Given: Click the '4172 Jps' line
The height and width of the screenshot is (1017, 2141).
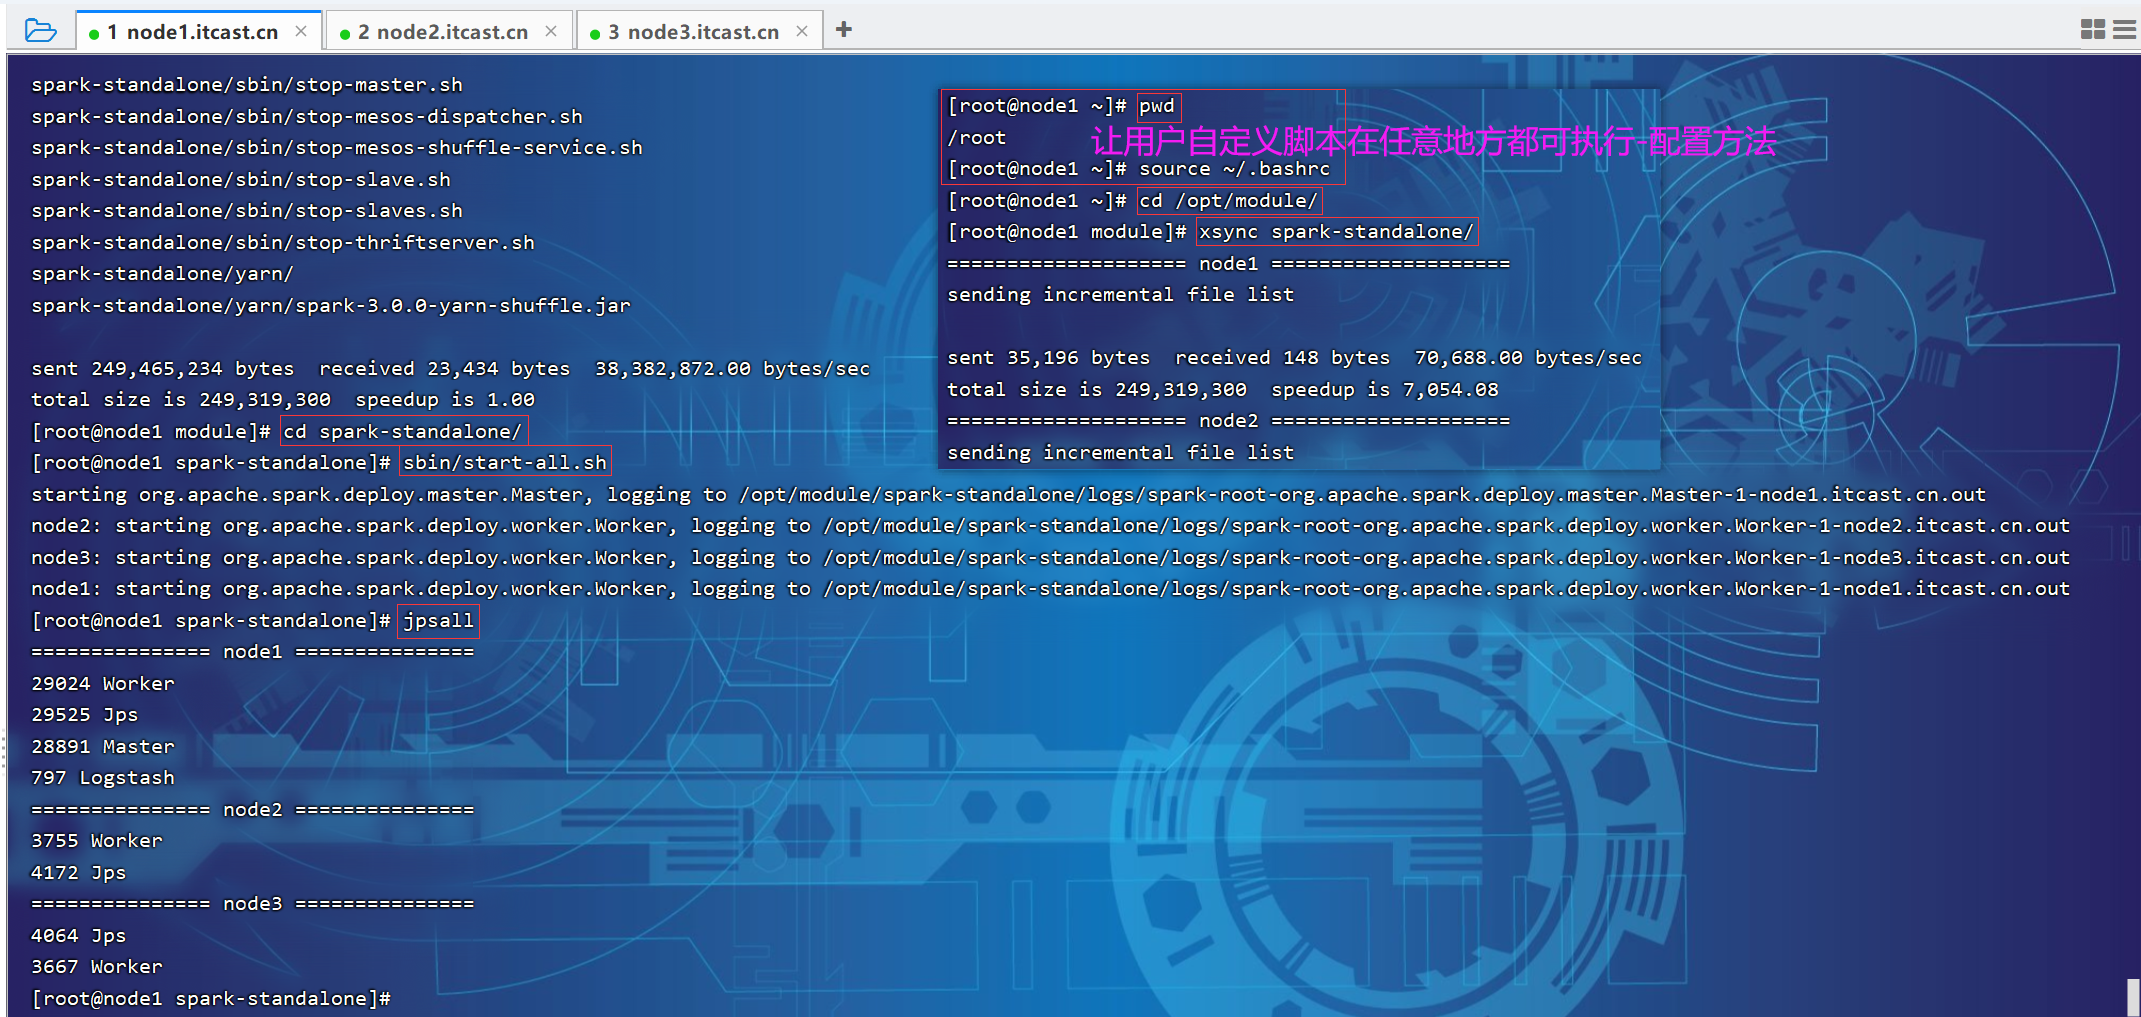Looking at the screenshot, I should (79, 873).
